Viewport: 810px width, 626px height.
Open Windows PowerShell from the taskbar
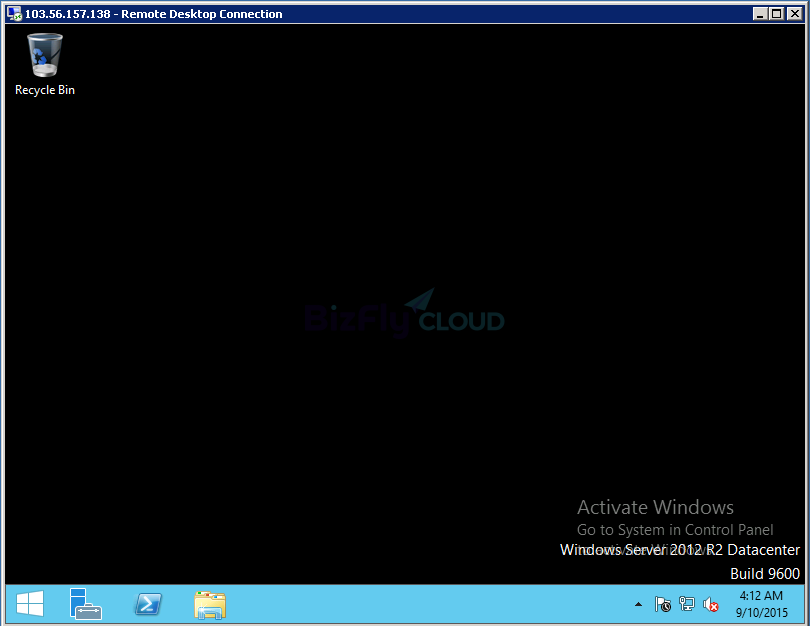point(148,604)
